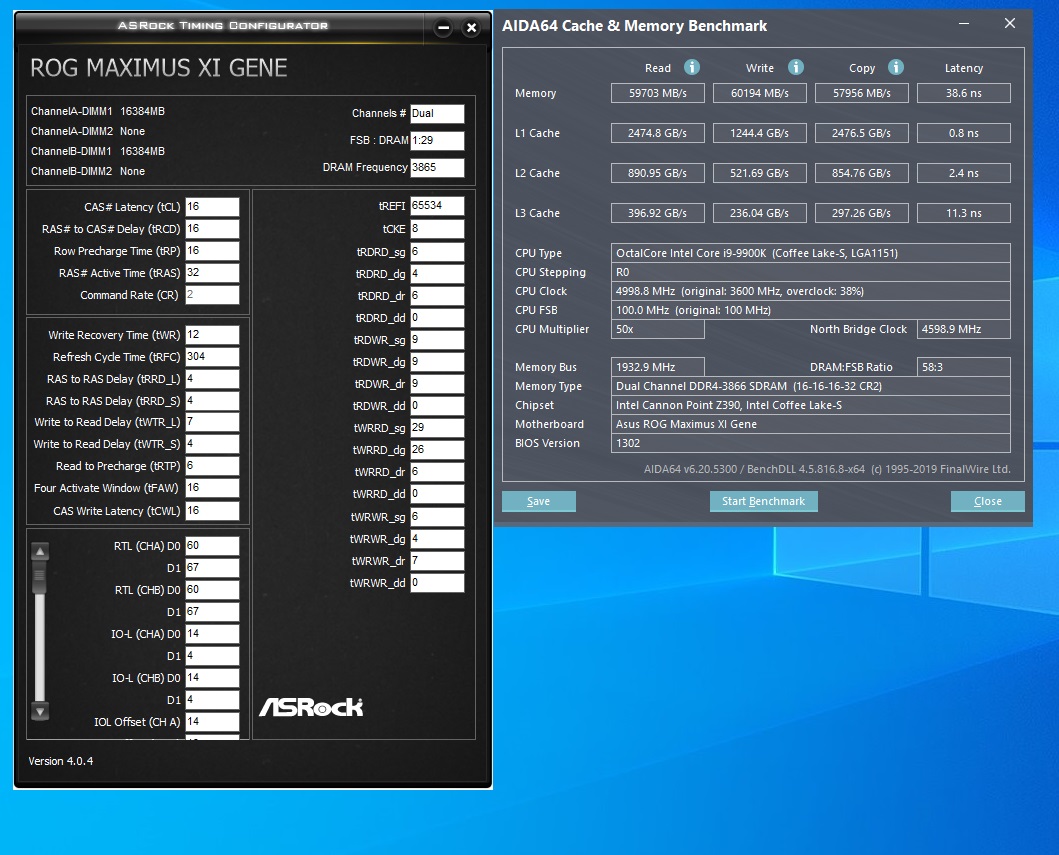Viewport: 1059px width, 855px height.
Task: Select the IOL Offset (CH A) field
Action: [212, 721]
